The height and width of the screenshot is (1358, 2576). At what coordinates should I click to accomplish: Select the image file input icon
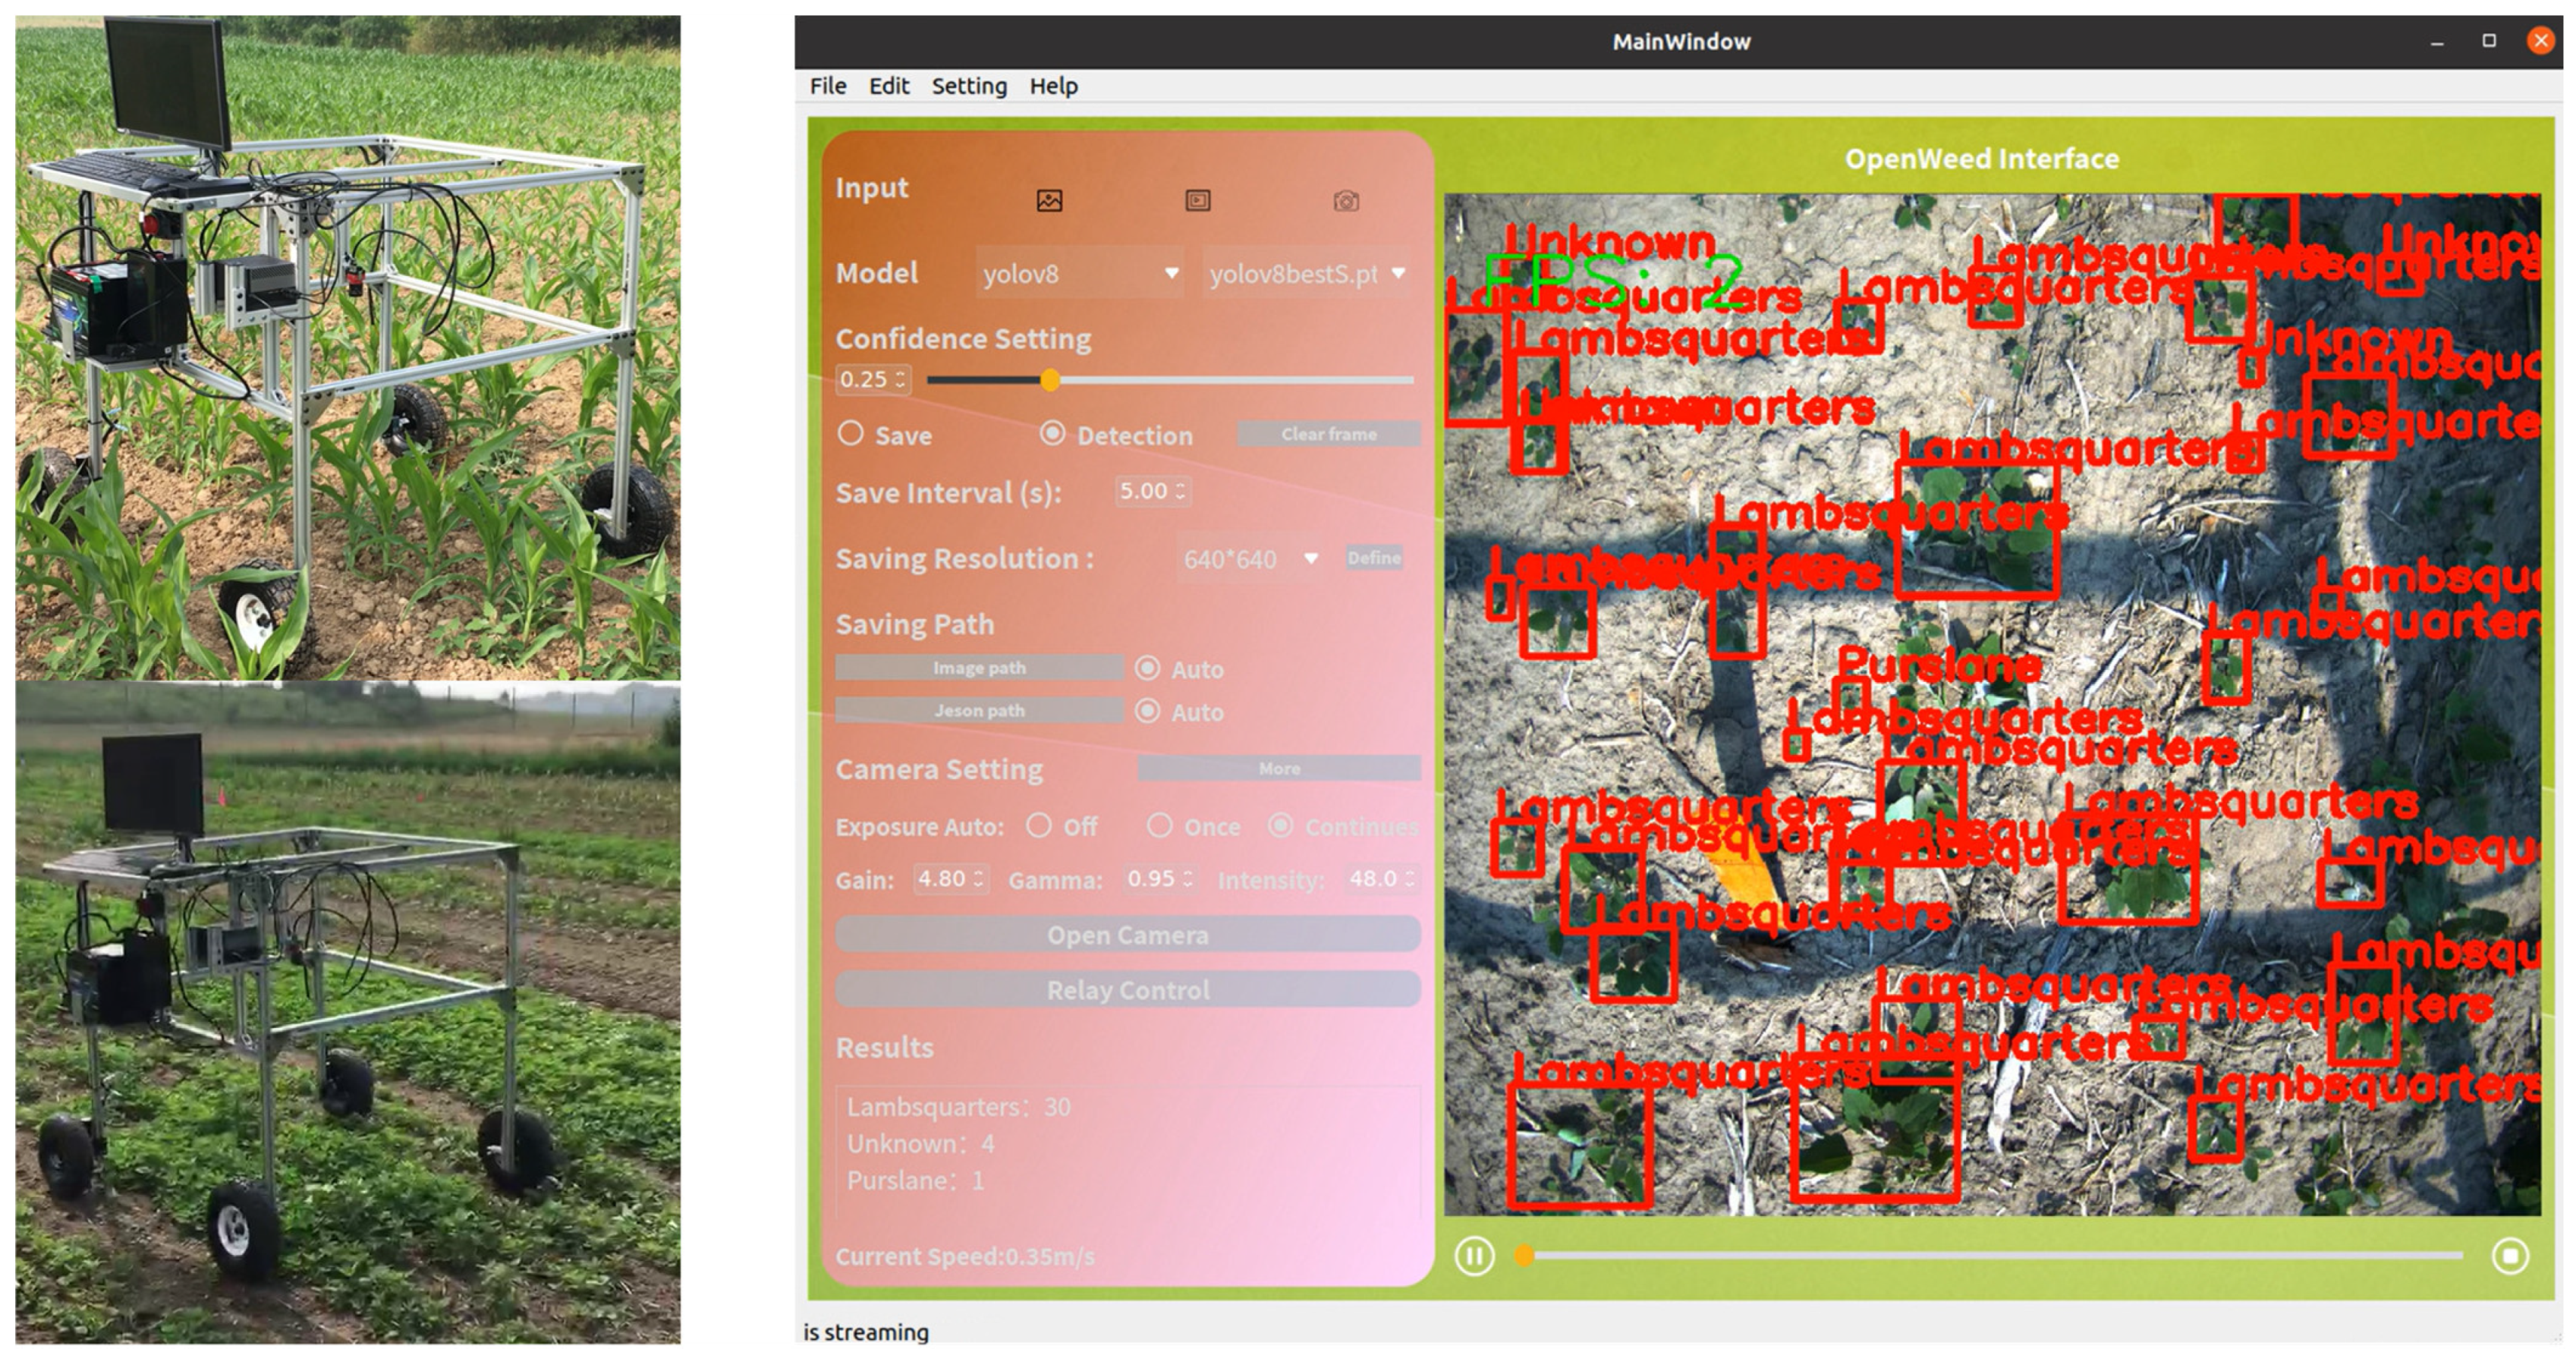(1049, 201)
